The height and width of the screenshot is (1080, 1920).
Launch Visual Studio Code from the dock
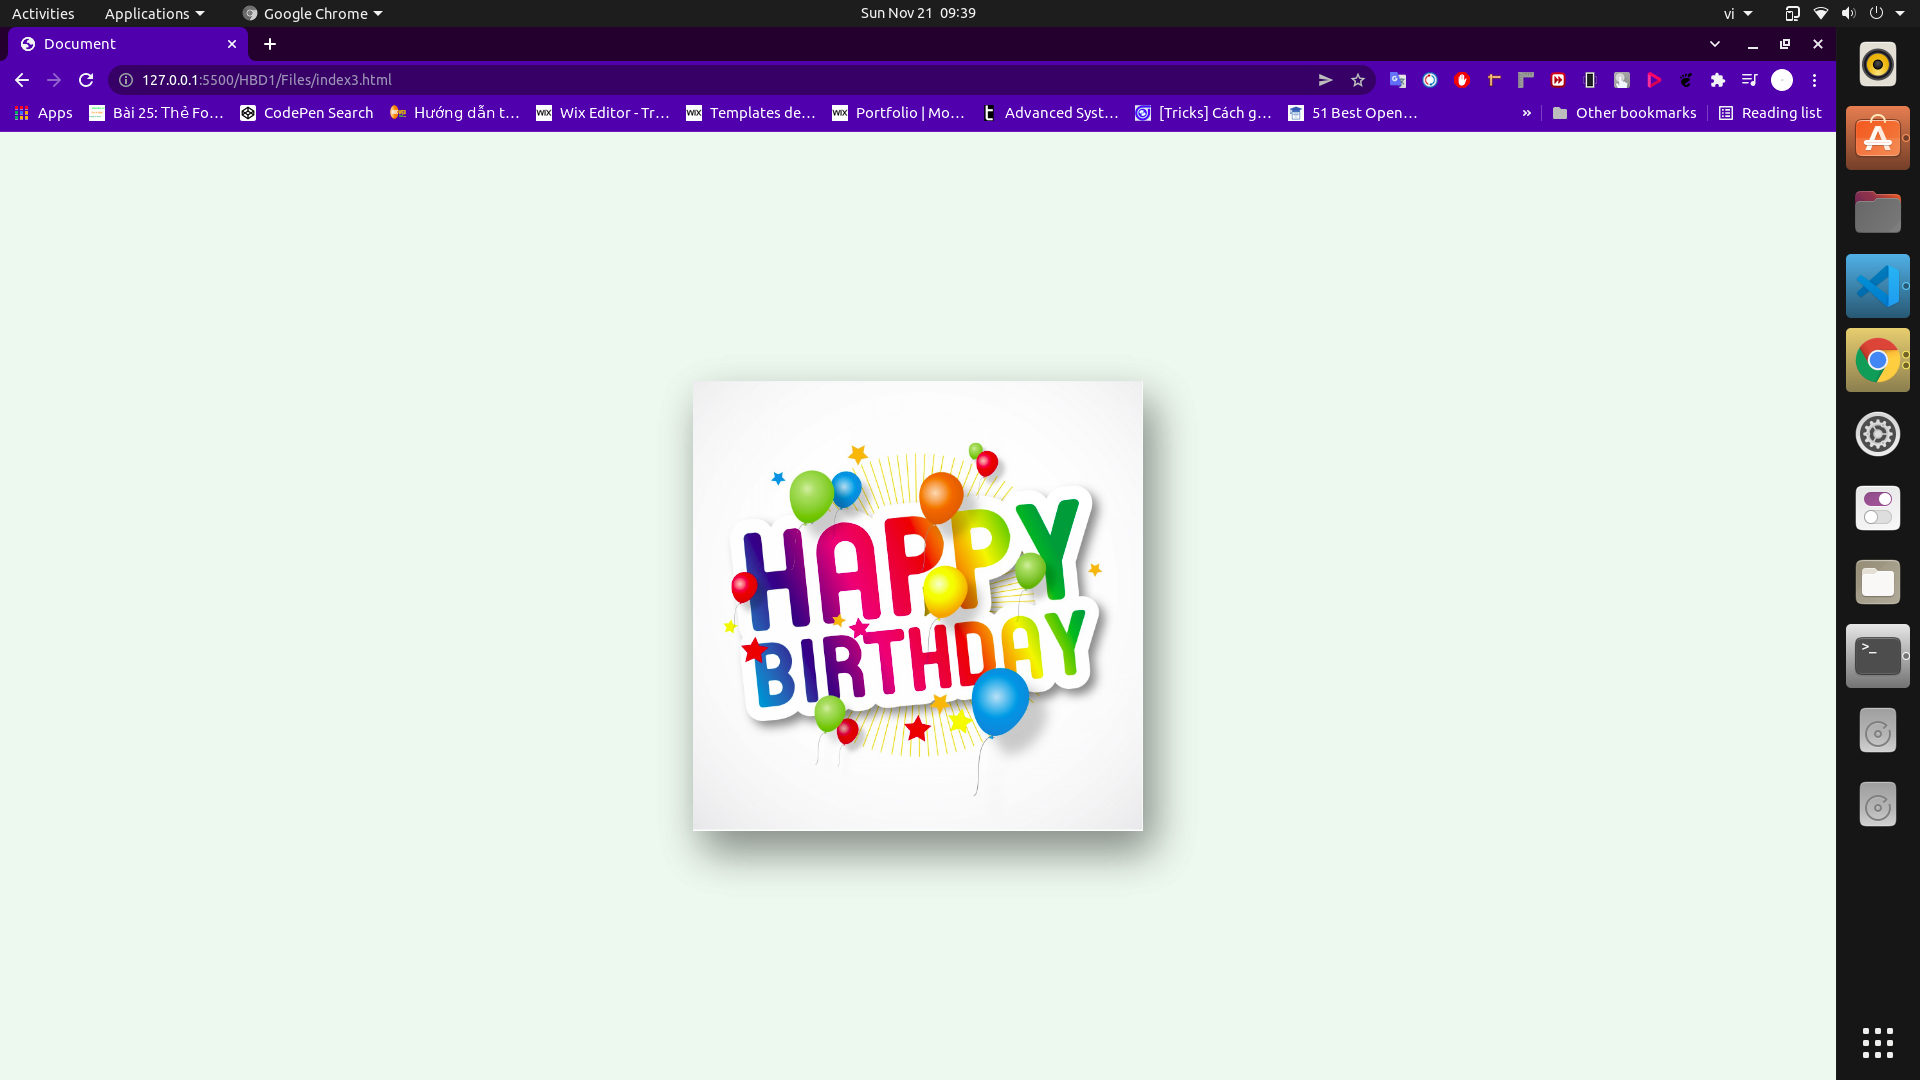(x=1877, y=286)
